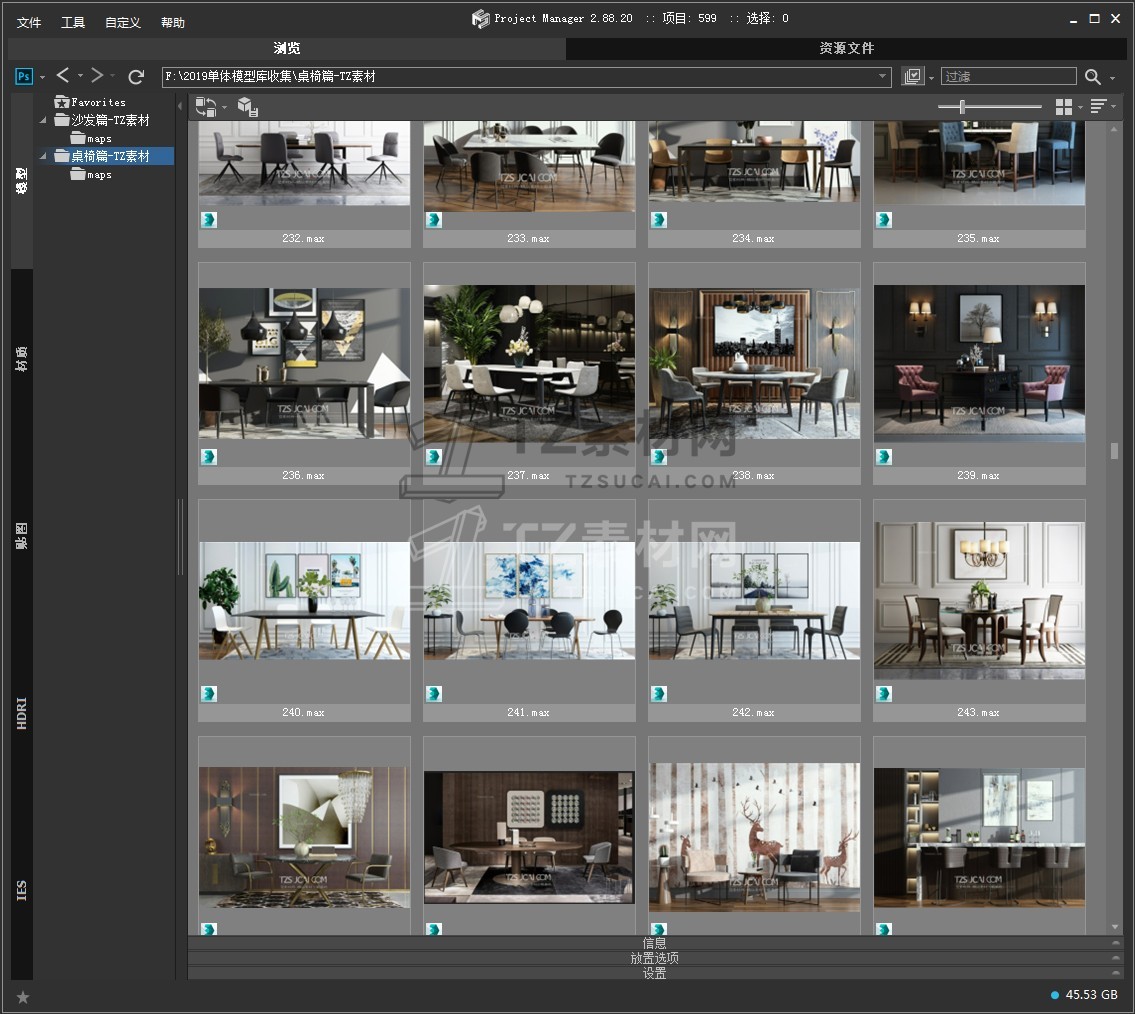Click the Photoshop icon in the toolbar

click(24, 77)
